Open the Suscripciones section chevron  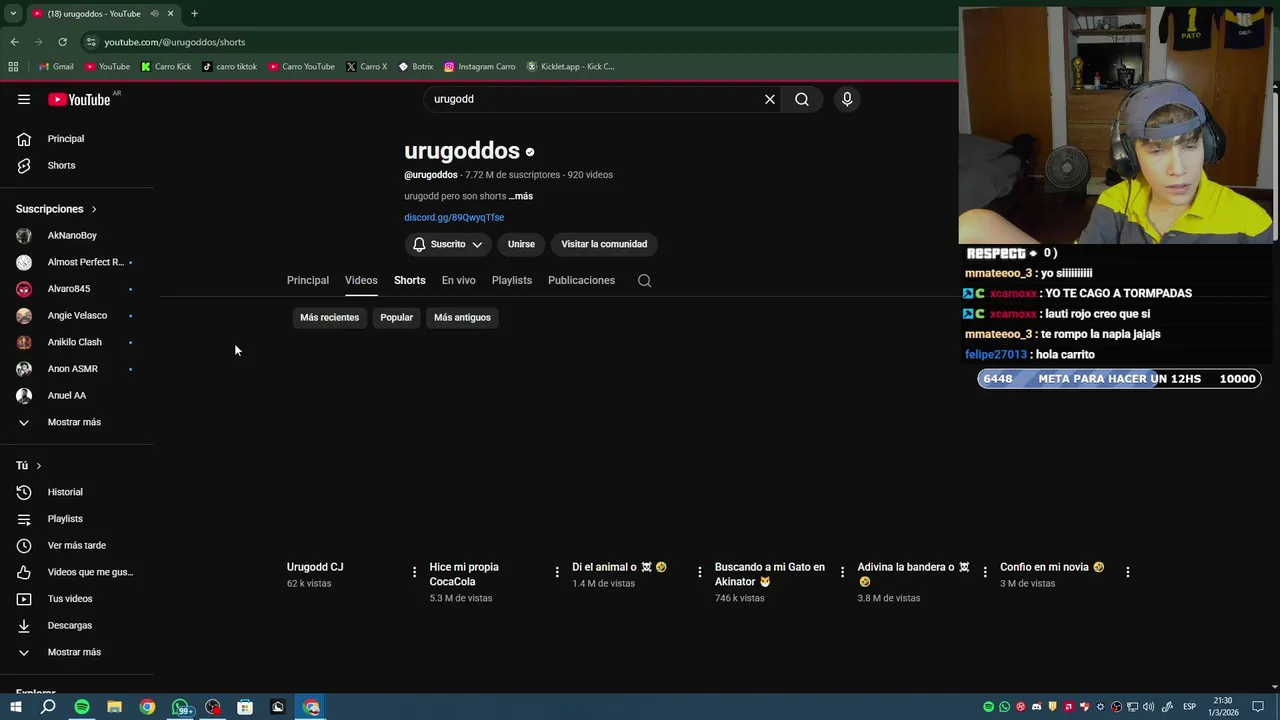pos(94,209)
